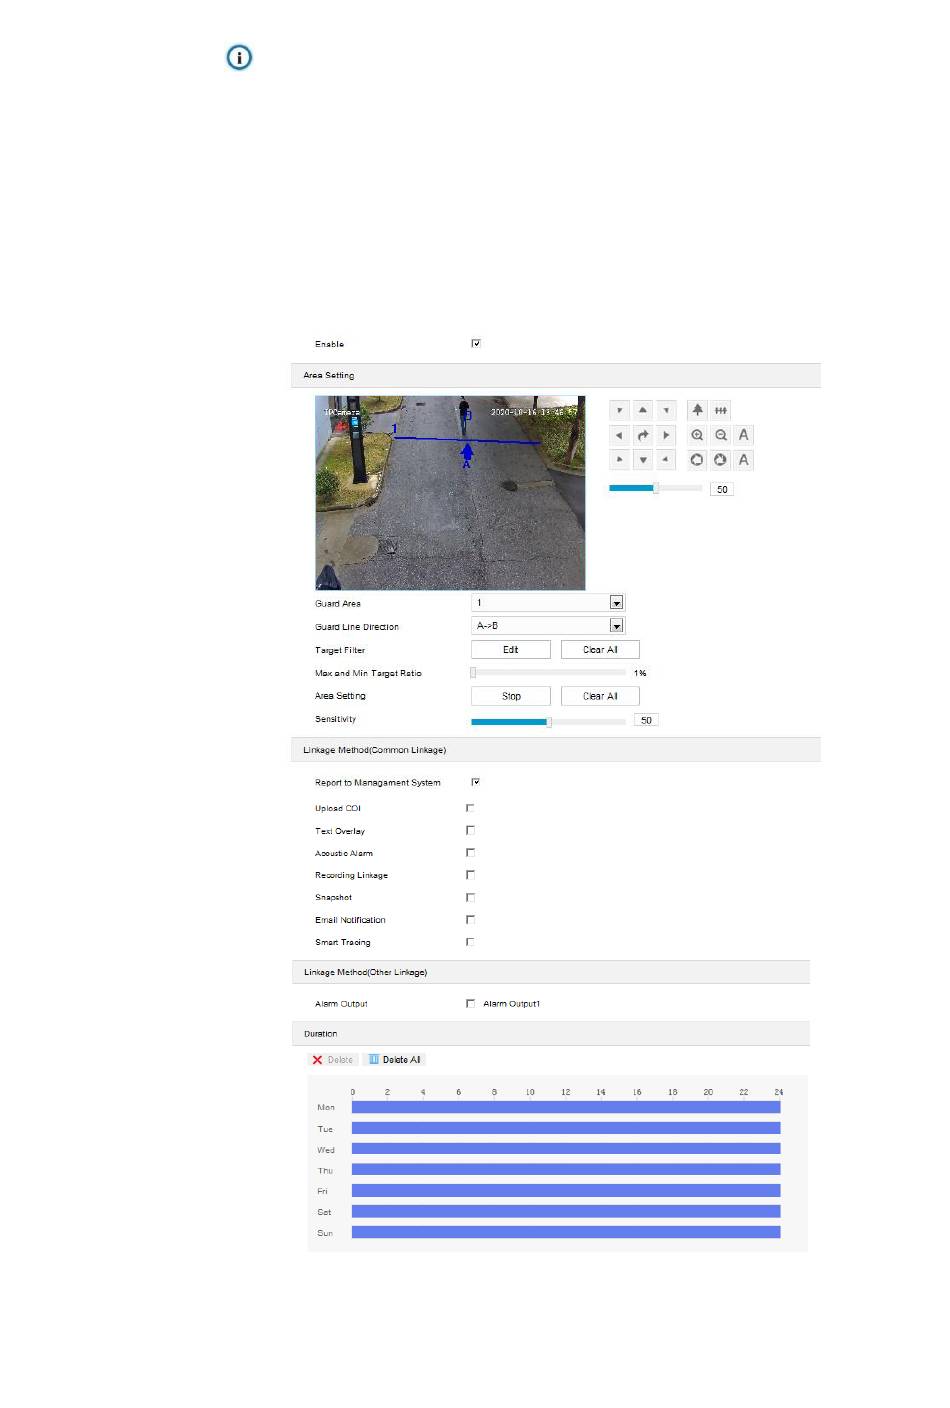Click the PTZ down arrow
This screenshot has width=950, height=1408.
[642, 460]
